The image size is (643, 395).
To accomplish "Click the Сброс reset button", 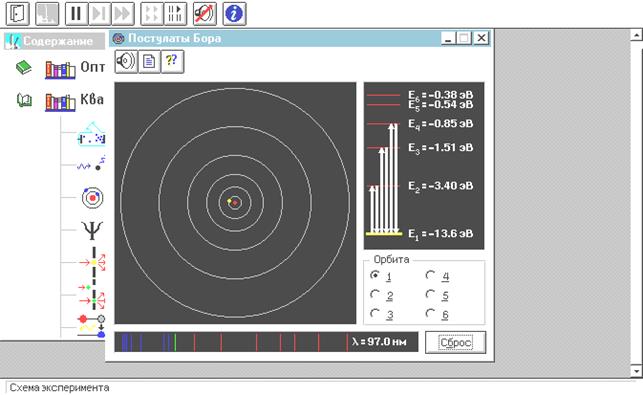I will [456, 342].
